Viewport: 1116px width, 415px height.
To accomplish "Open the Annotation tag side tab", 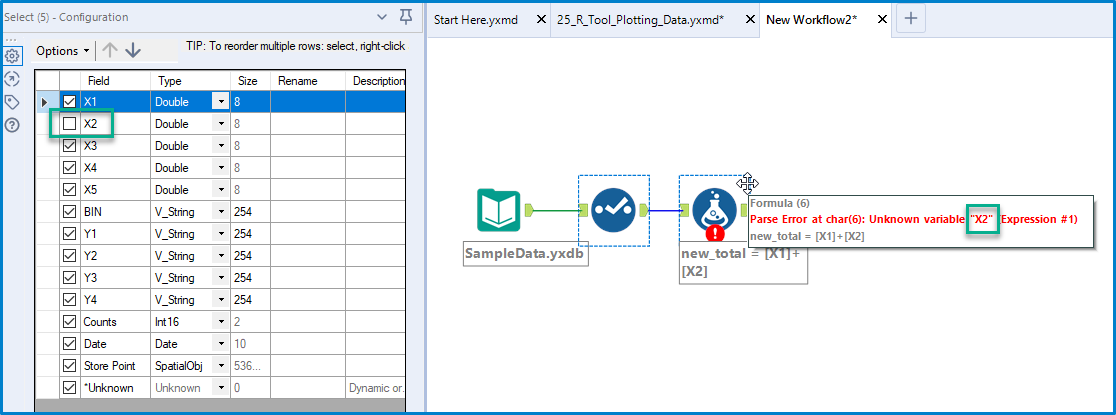I will (13, 102).
